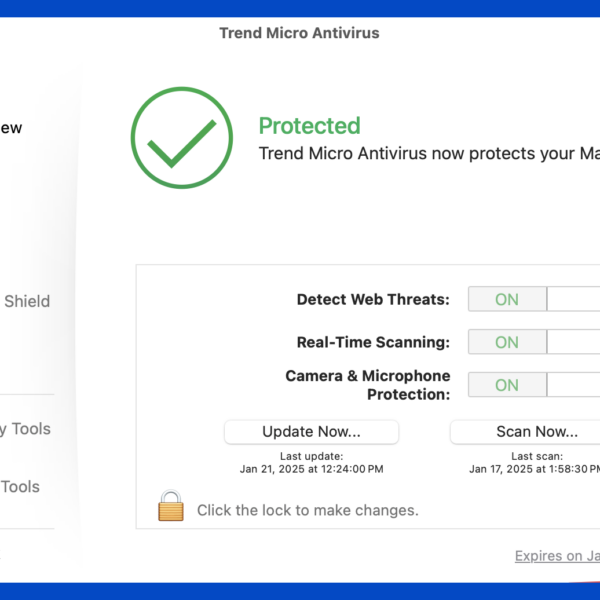Click the Trend Micro Antivirus window title

tap(299, 33)
